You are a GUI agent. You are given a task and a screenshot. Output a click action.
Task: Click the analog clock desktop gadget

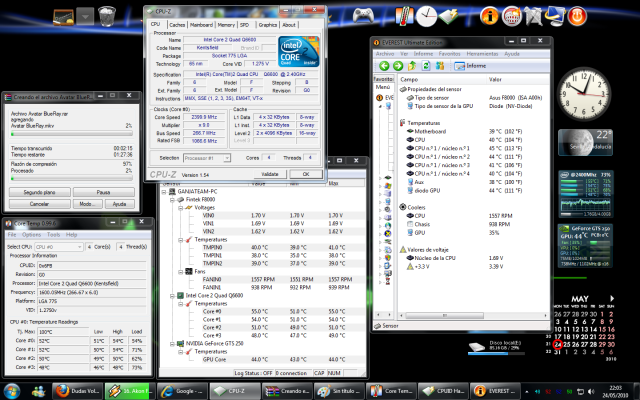pyautogui.click(x=584, y=94)
